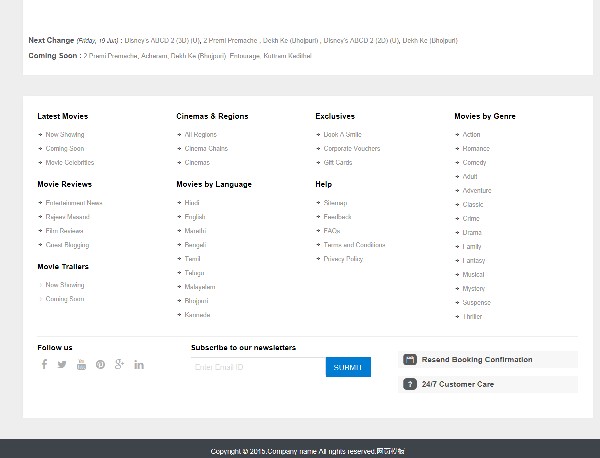The width and height of the screenshot is (600, 458).
Task: Open the Pinterest social icon
Action: click(100, 365)
